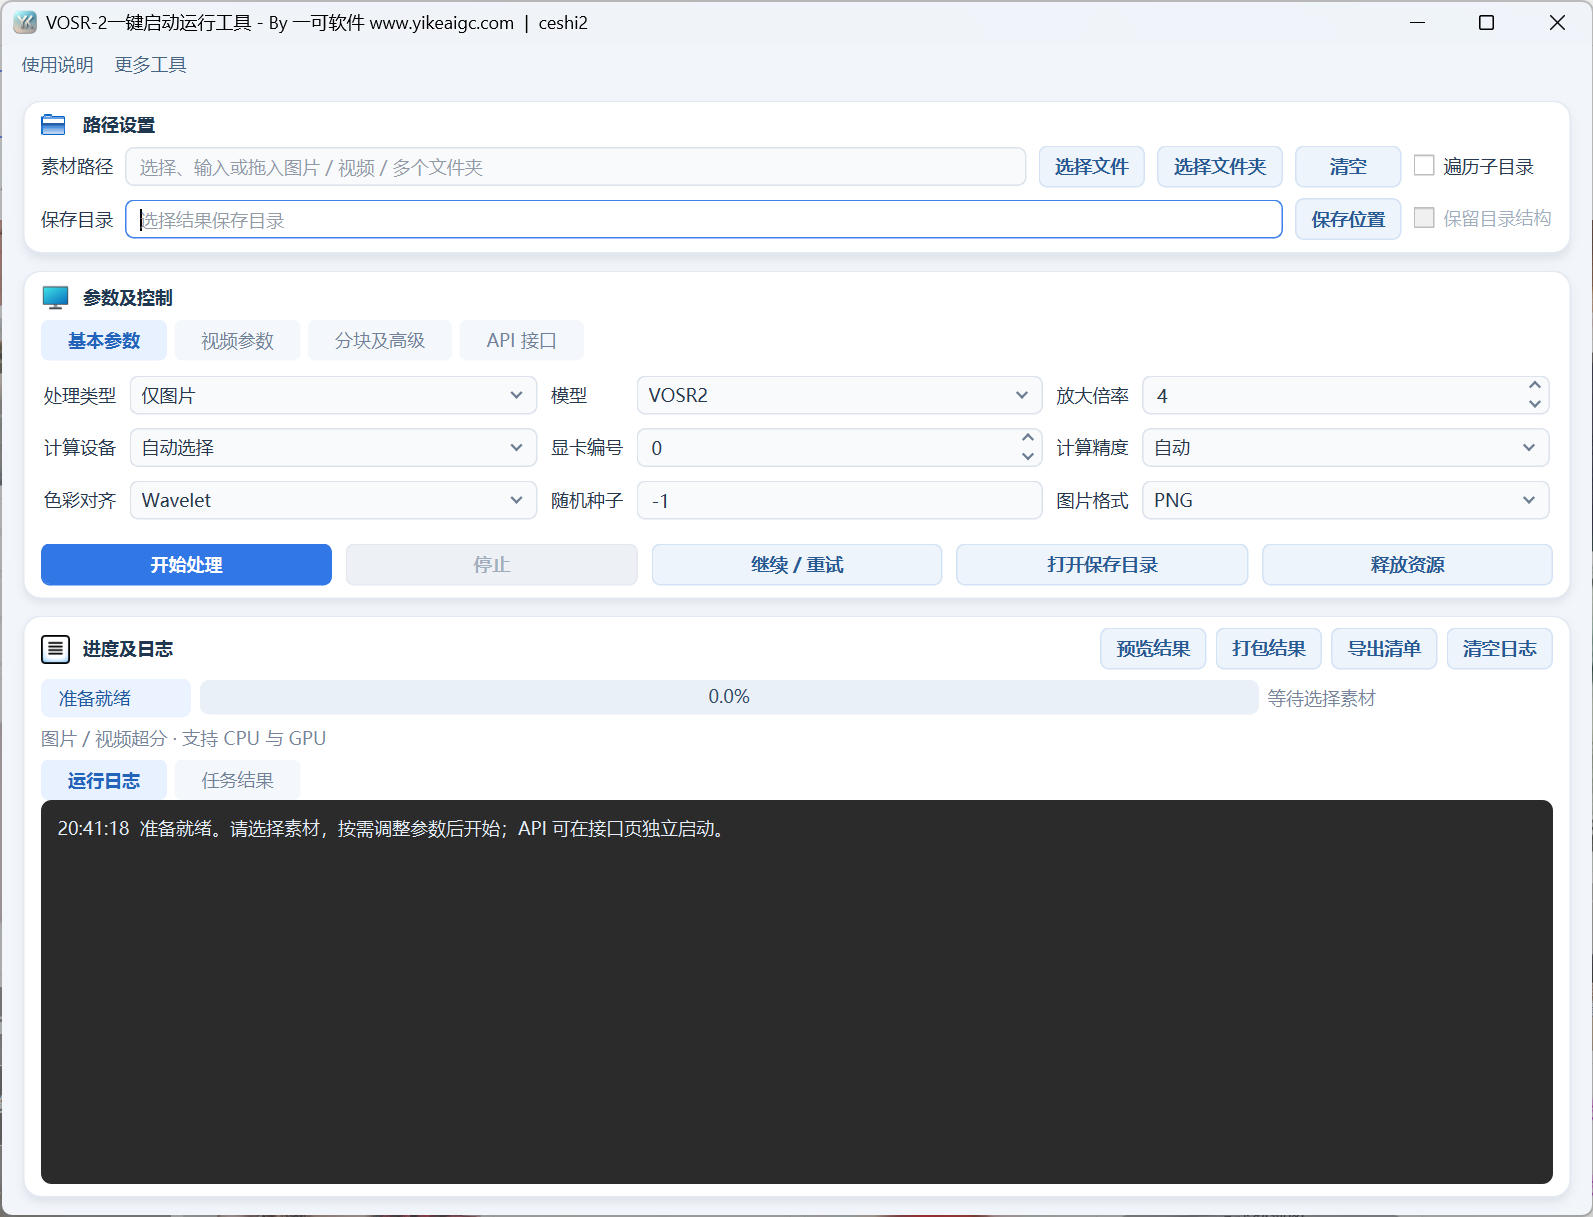Image resolution: width=1593 pixels, height=1217 pixels.
Task: Click the 打开保存目录 button
Action: [x=1102, y=565]
